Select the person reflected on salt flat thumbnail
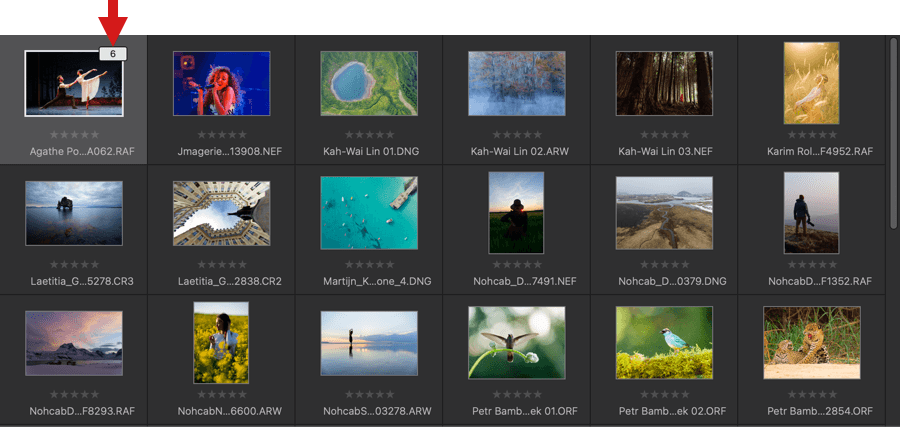This screenshot has height=427, width=900. point(369,343)
